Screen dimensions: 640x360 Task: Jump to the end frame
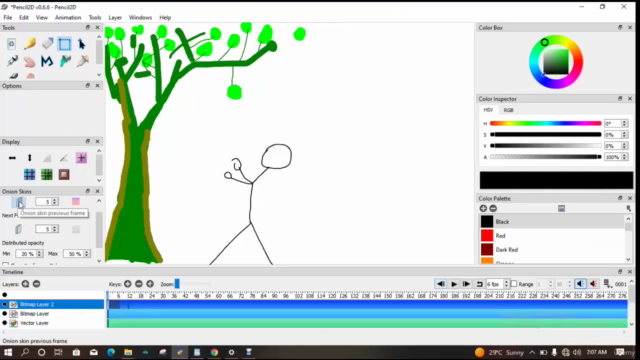466,284
